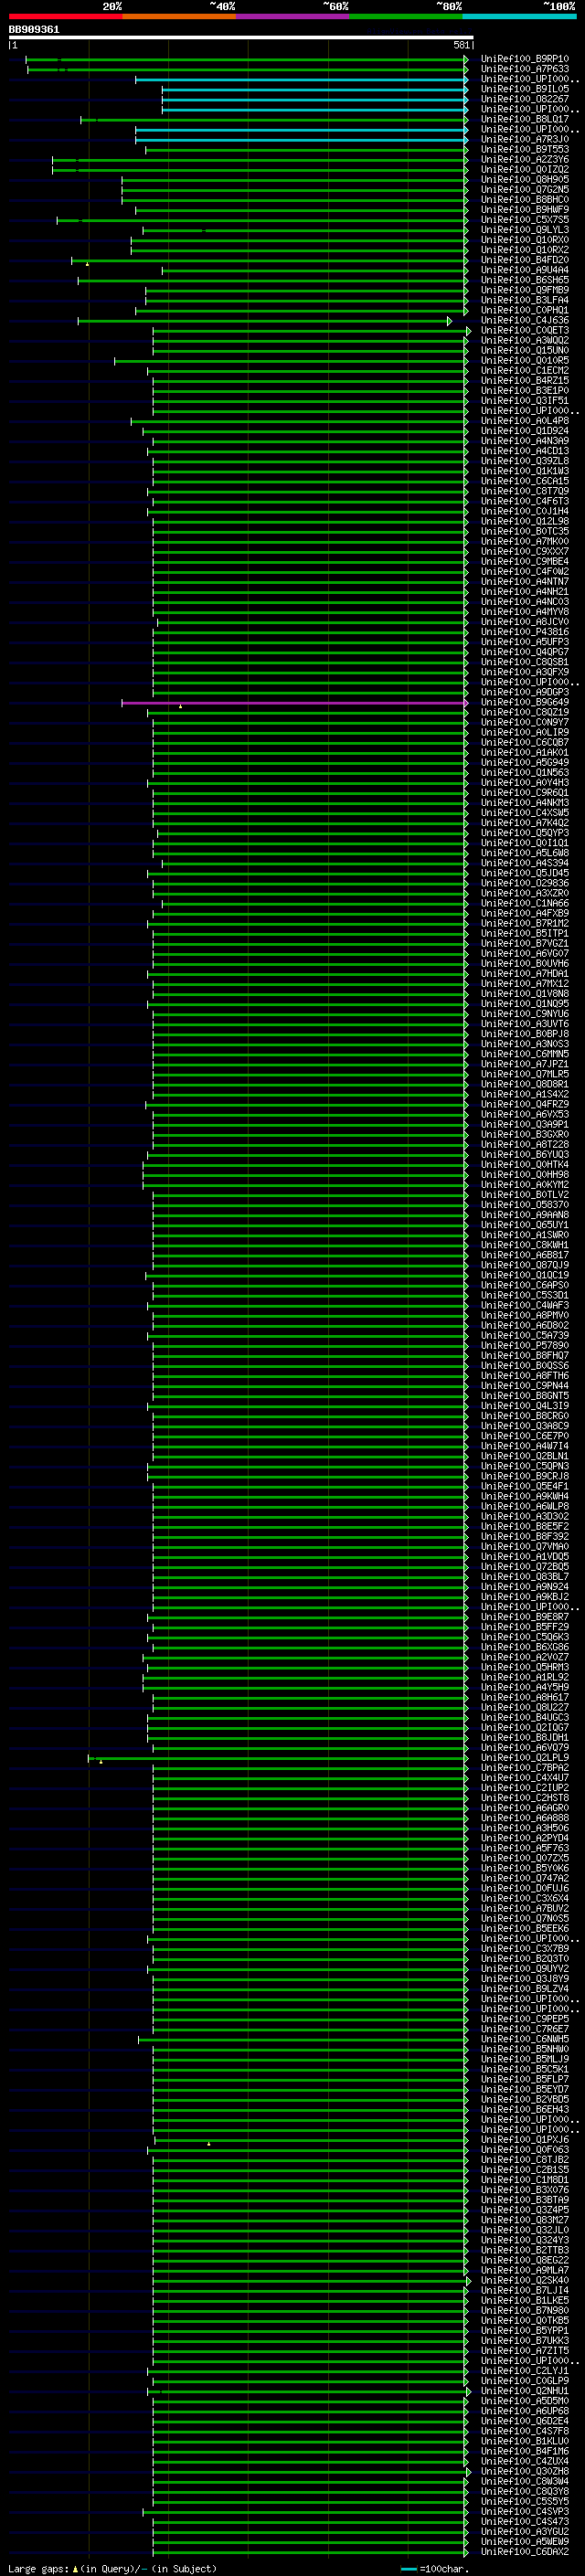Click the green ~80% identity legend bar

[406, 16]
